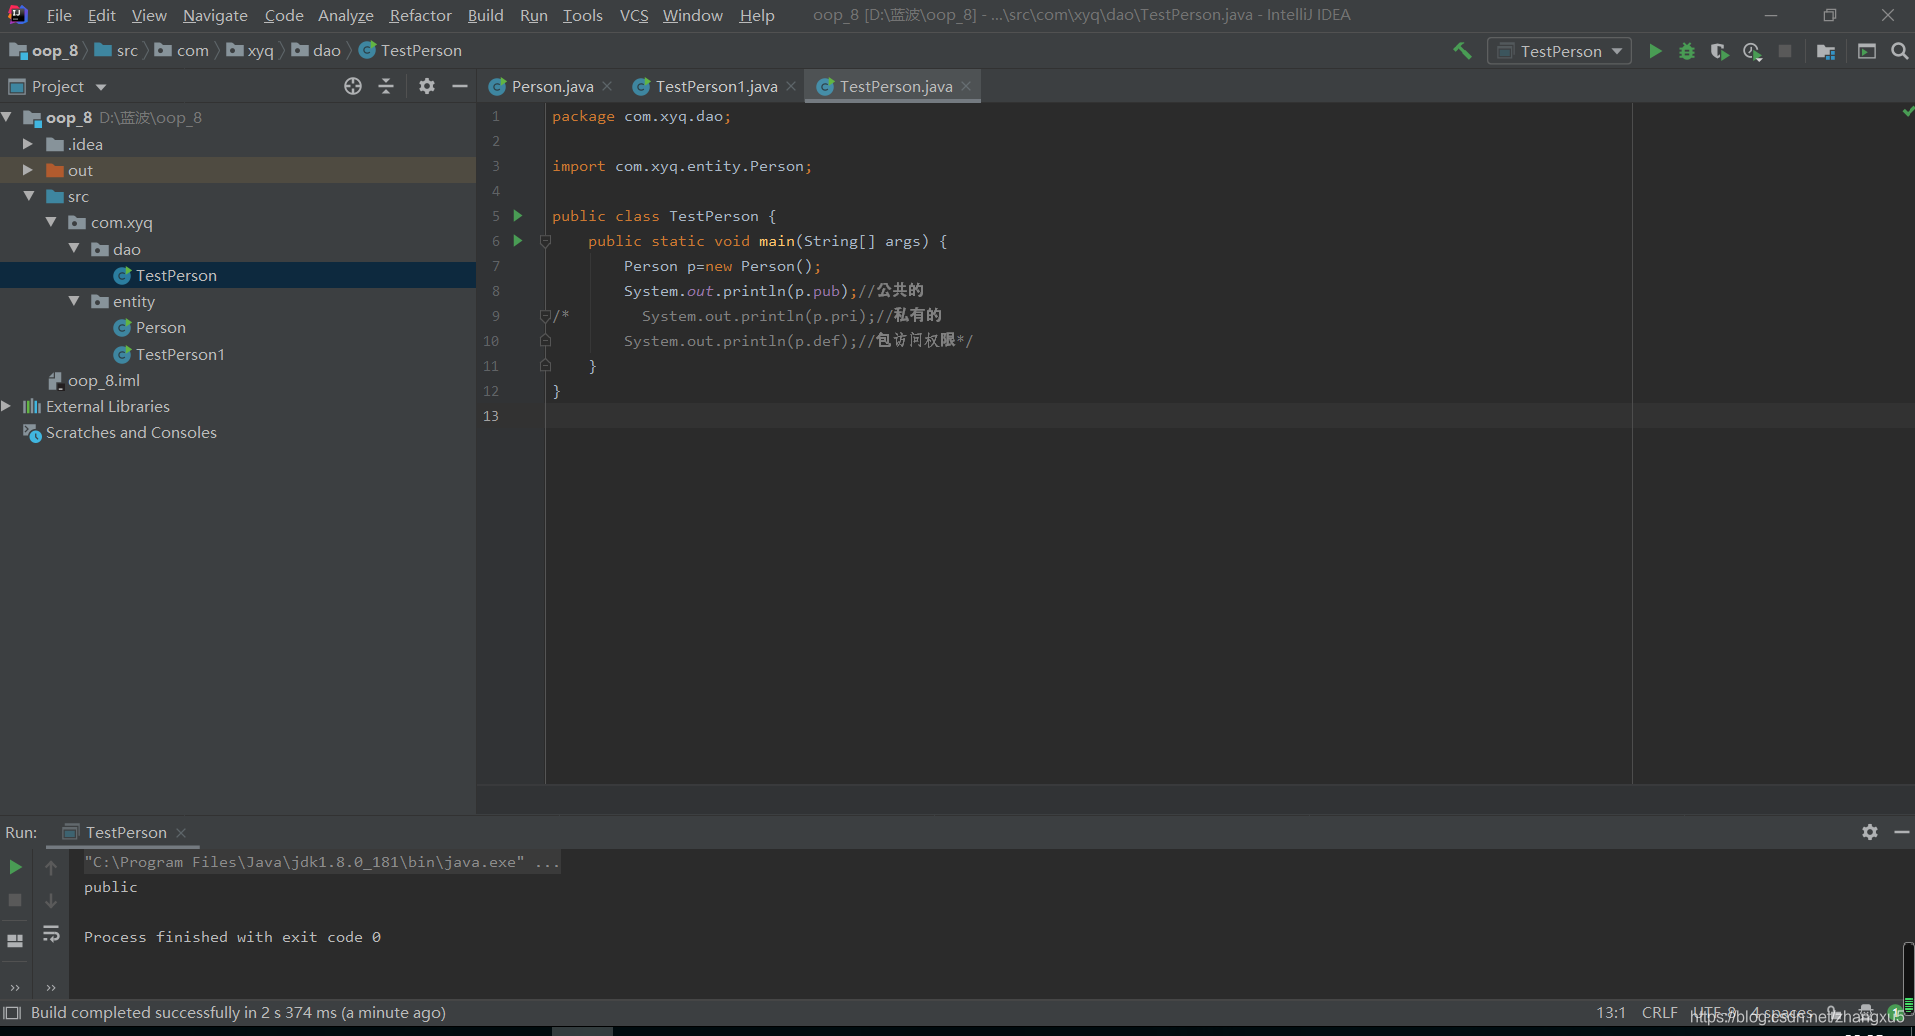Open Project Structure icon
The width and height of the screenshot is (1915, 1036).
(x=1826, y=51)
